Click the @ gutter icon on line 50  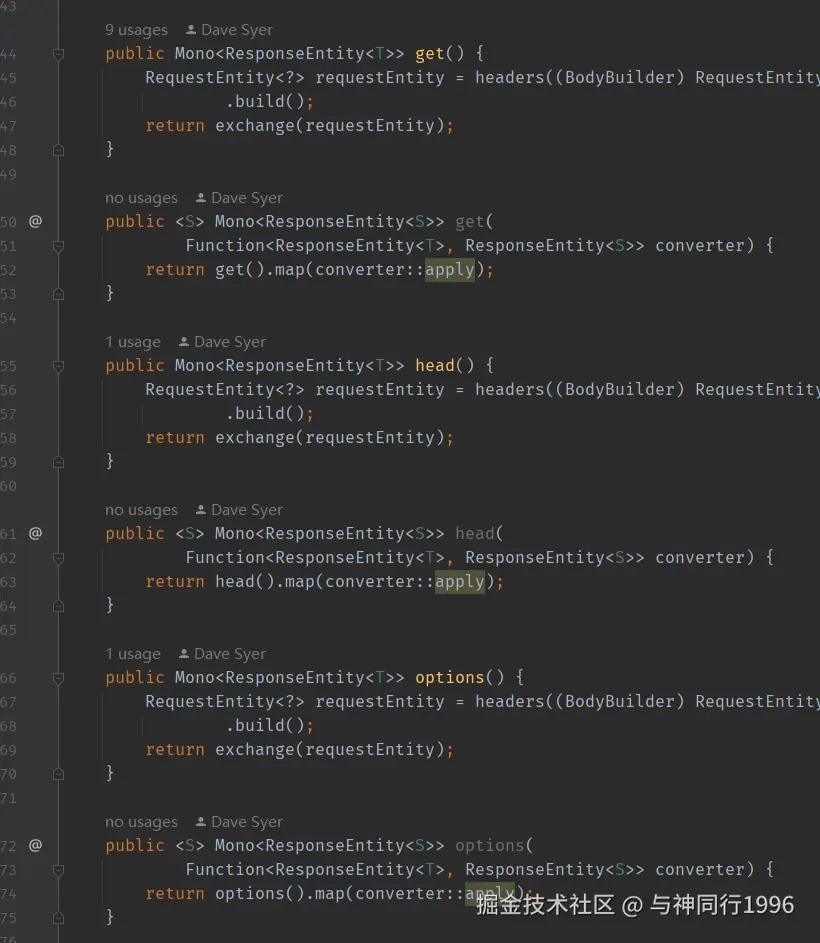(x=35, y=221)
